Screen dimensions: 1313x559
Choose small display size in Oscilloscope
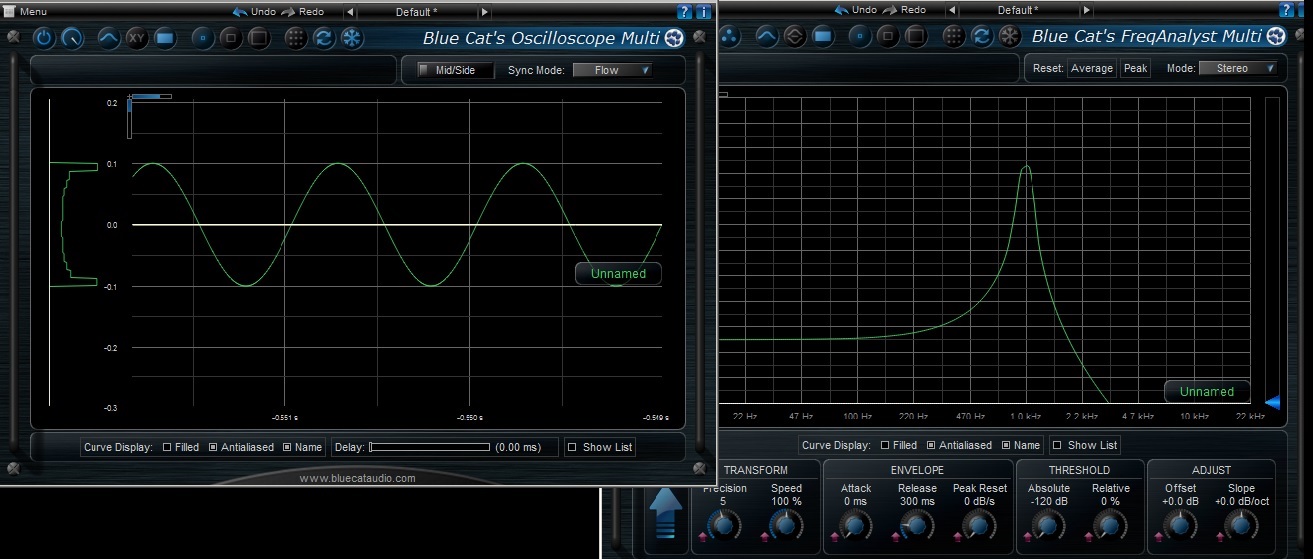tap(202, 38)
